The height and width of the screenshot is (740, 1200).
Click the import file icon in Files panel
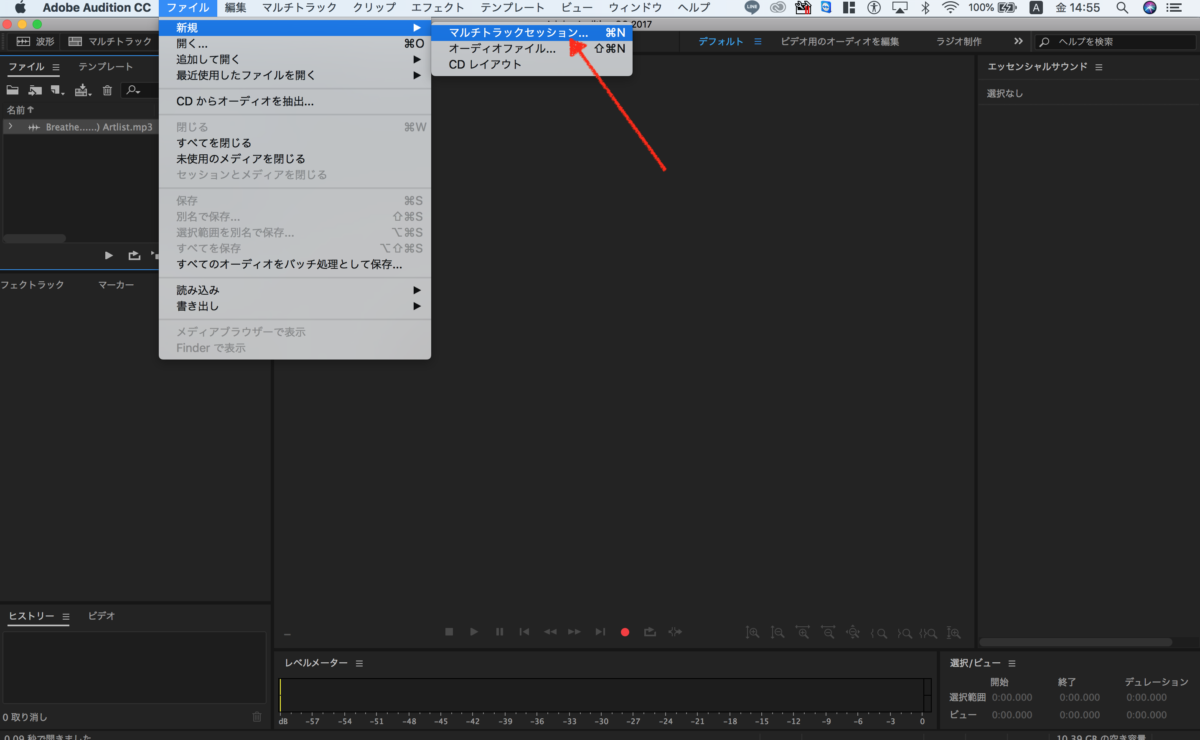(x=35, y=90)
